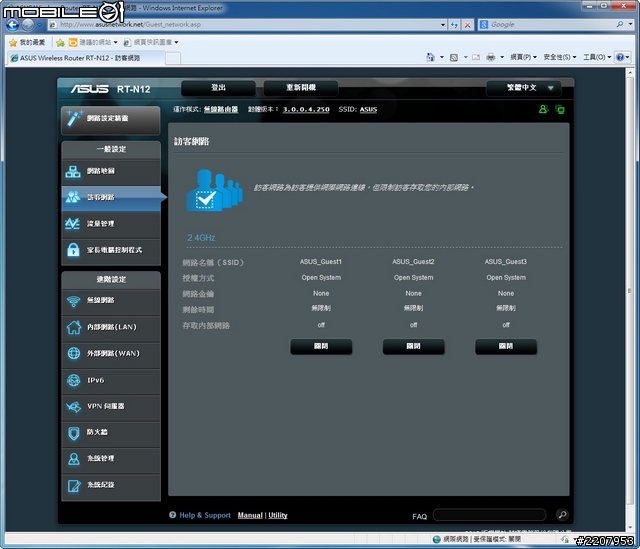
Task: Expand web slice gallery dropdown
Action: [176, 42]
